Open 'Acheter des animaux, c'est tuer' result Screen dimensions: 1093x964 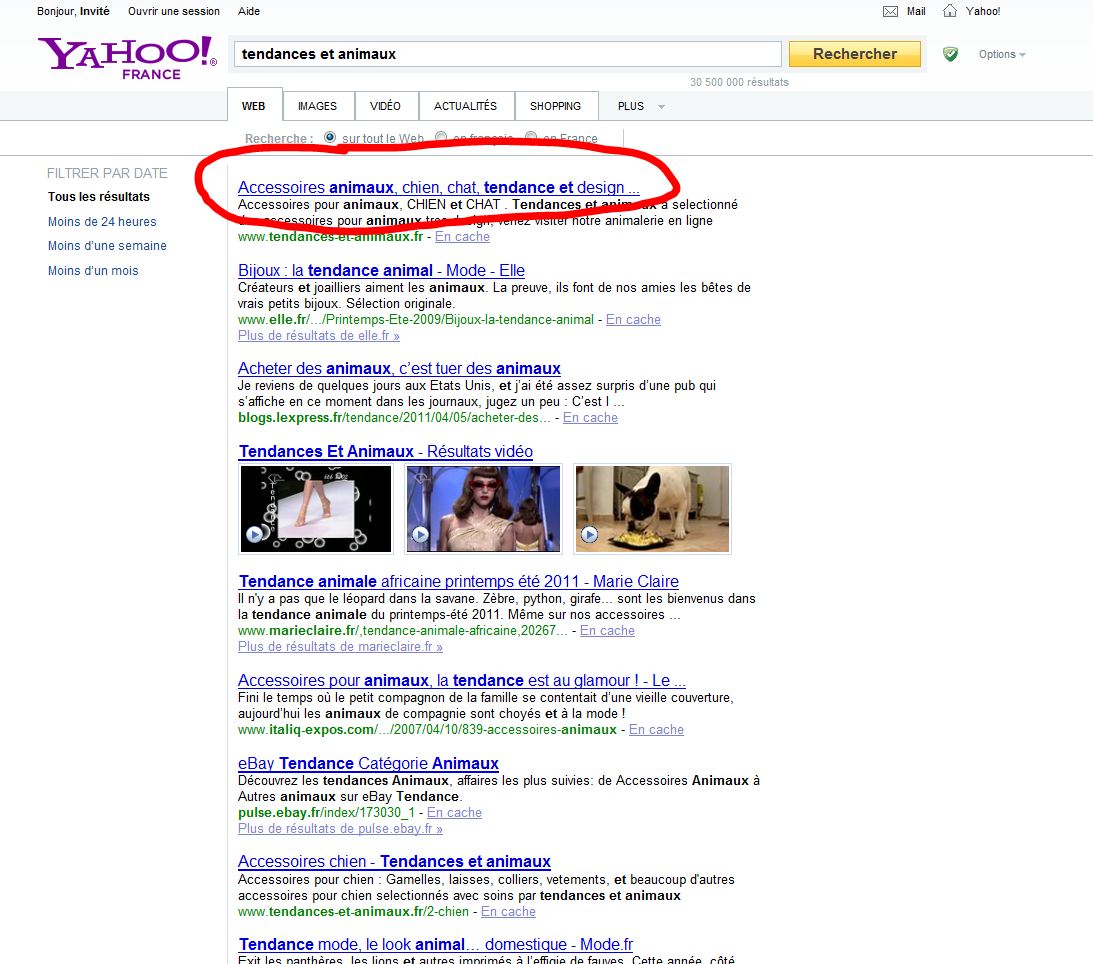399,368
